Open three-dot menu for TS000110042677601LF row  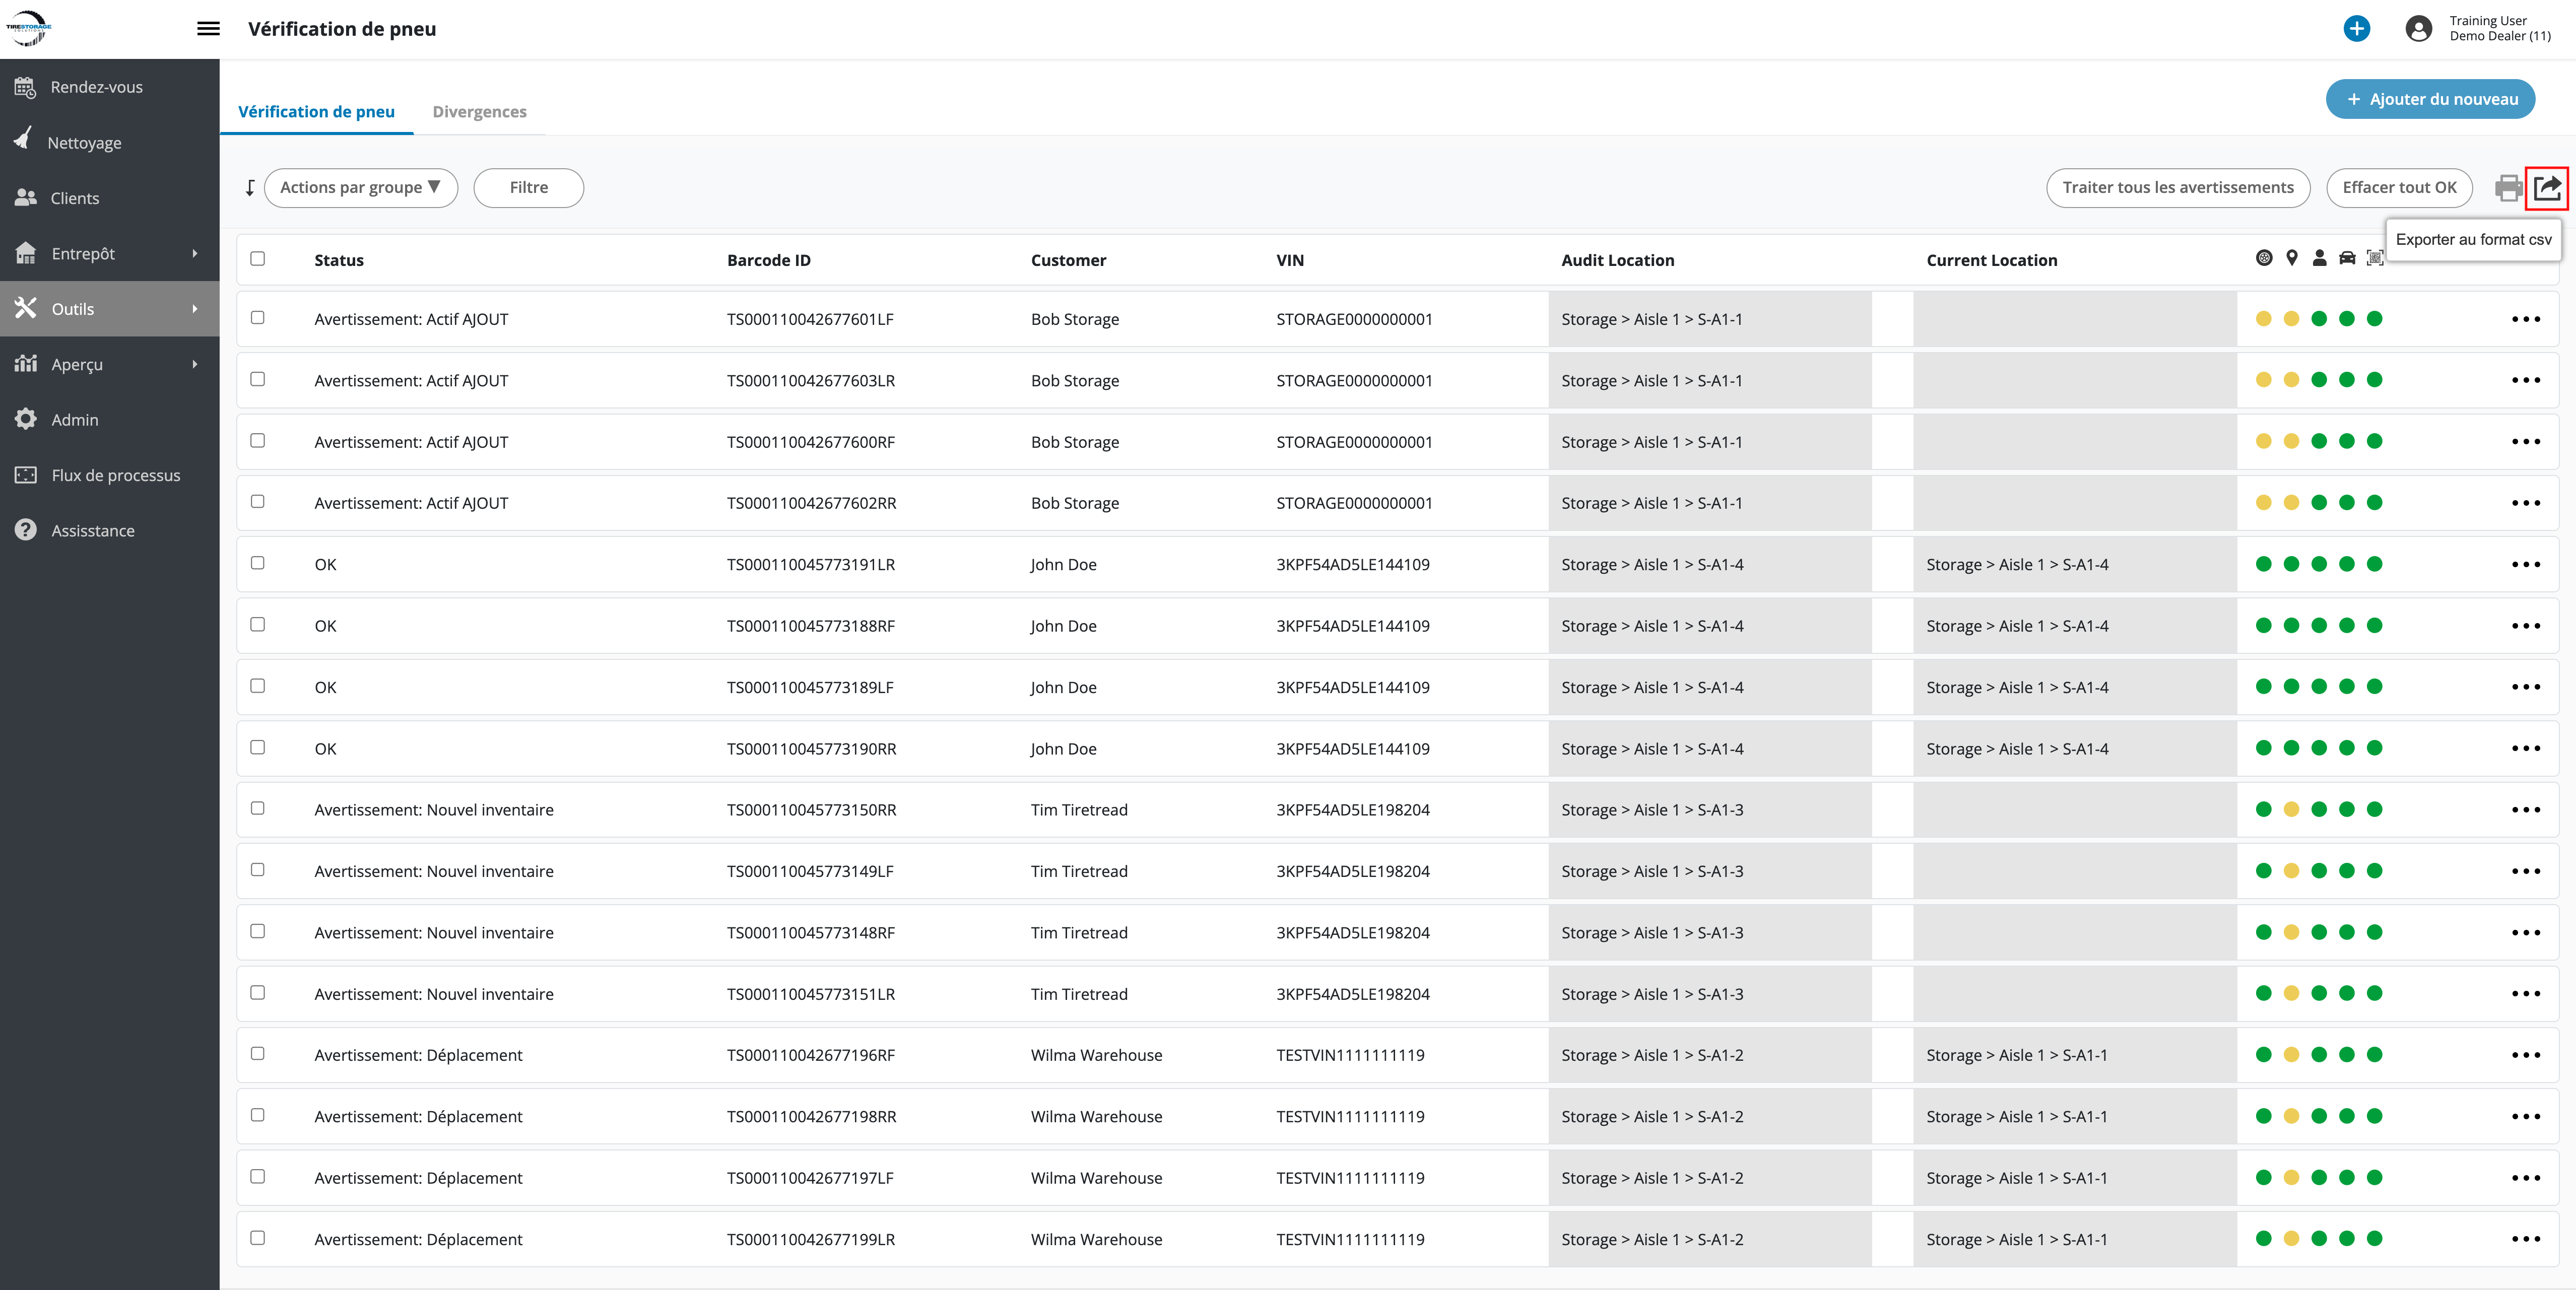(2525, 320)
